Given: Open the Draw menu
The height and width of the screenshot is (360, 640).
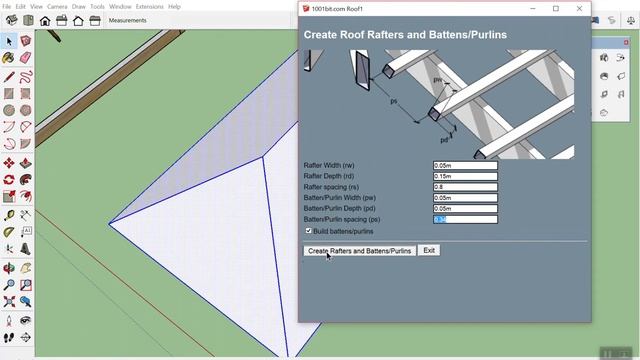Looking at the screenshot, I should click(x=79, y=7).
